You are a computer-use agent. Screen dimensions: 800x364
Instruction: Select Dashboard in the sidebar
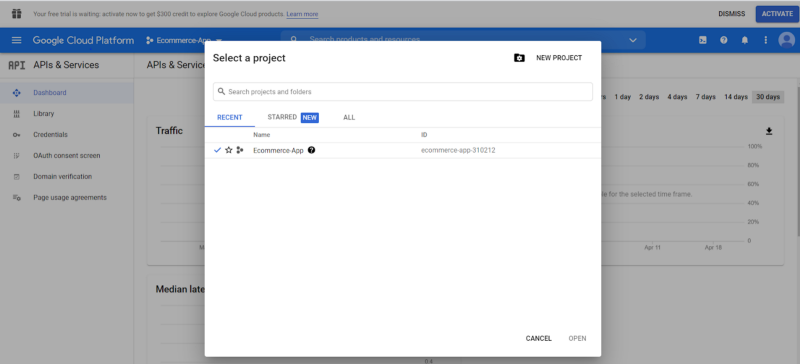[x=67, y=93]
